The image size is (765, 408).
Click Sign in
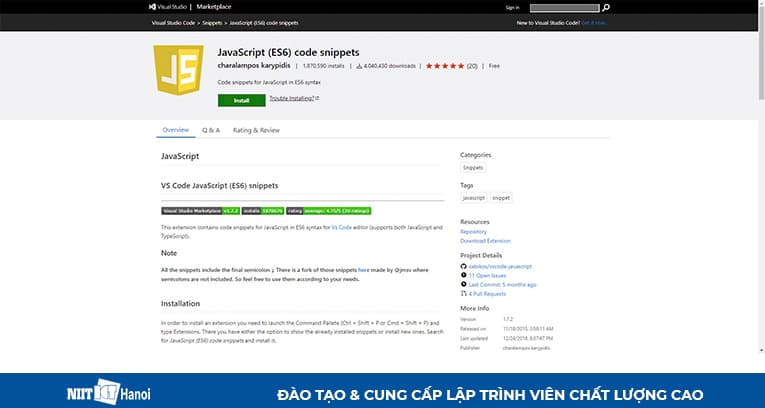click(512, 8)
